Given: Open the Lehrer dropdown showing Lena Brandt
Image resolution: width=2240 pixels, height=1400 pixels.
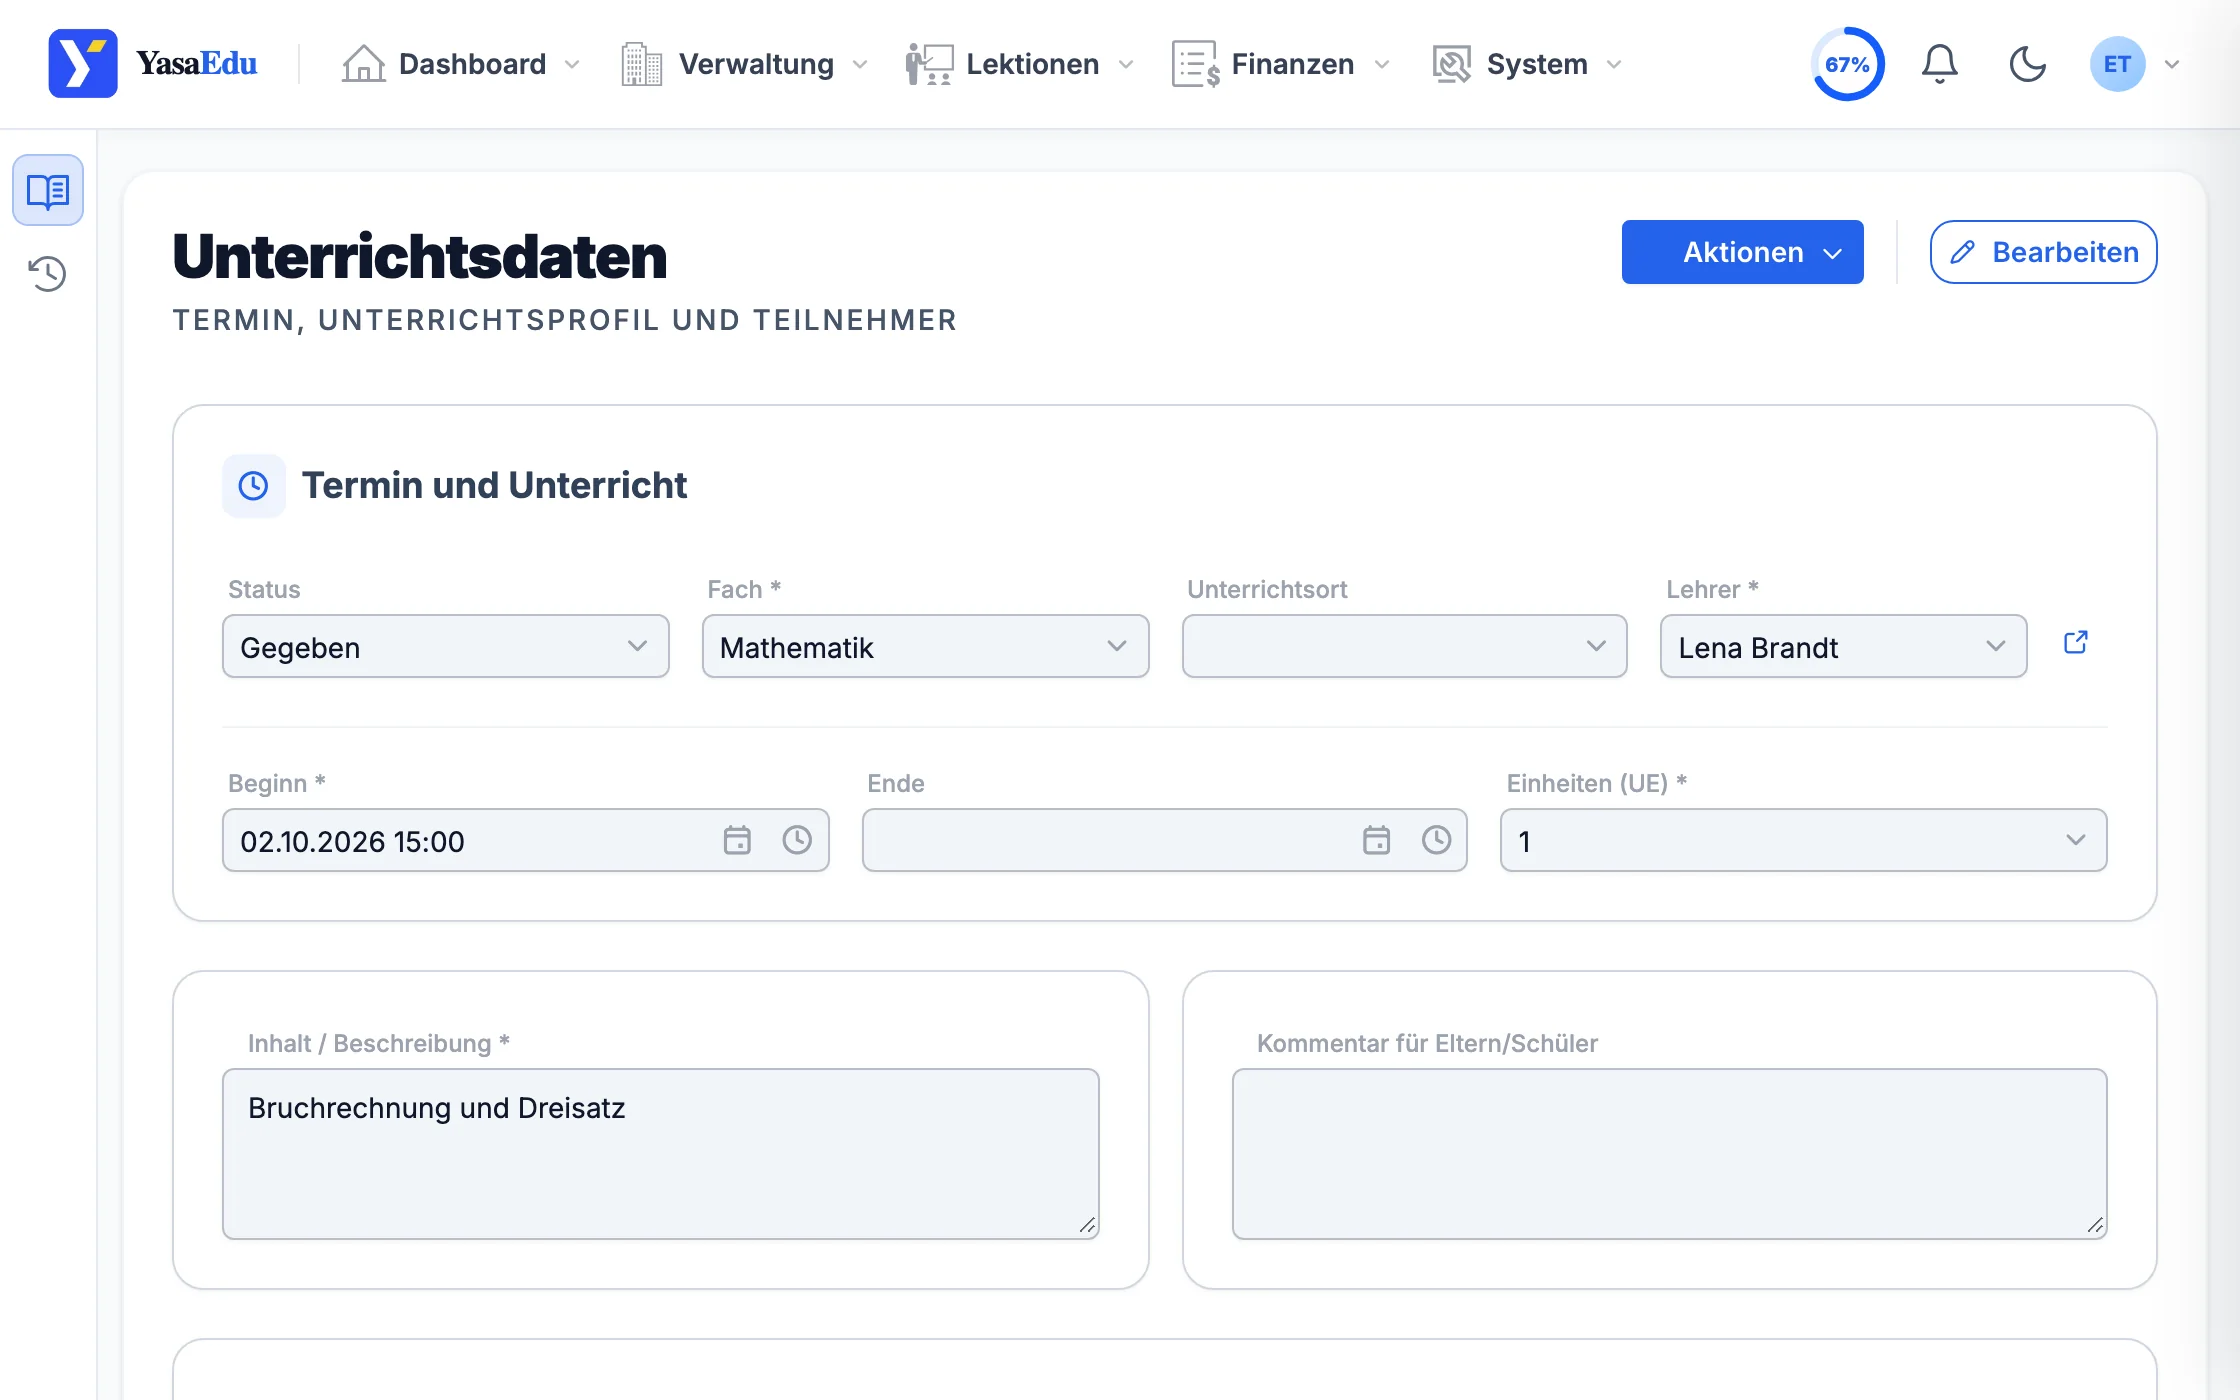Looking at the screenshot, I should click(x=1843, y=646).
